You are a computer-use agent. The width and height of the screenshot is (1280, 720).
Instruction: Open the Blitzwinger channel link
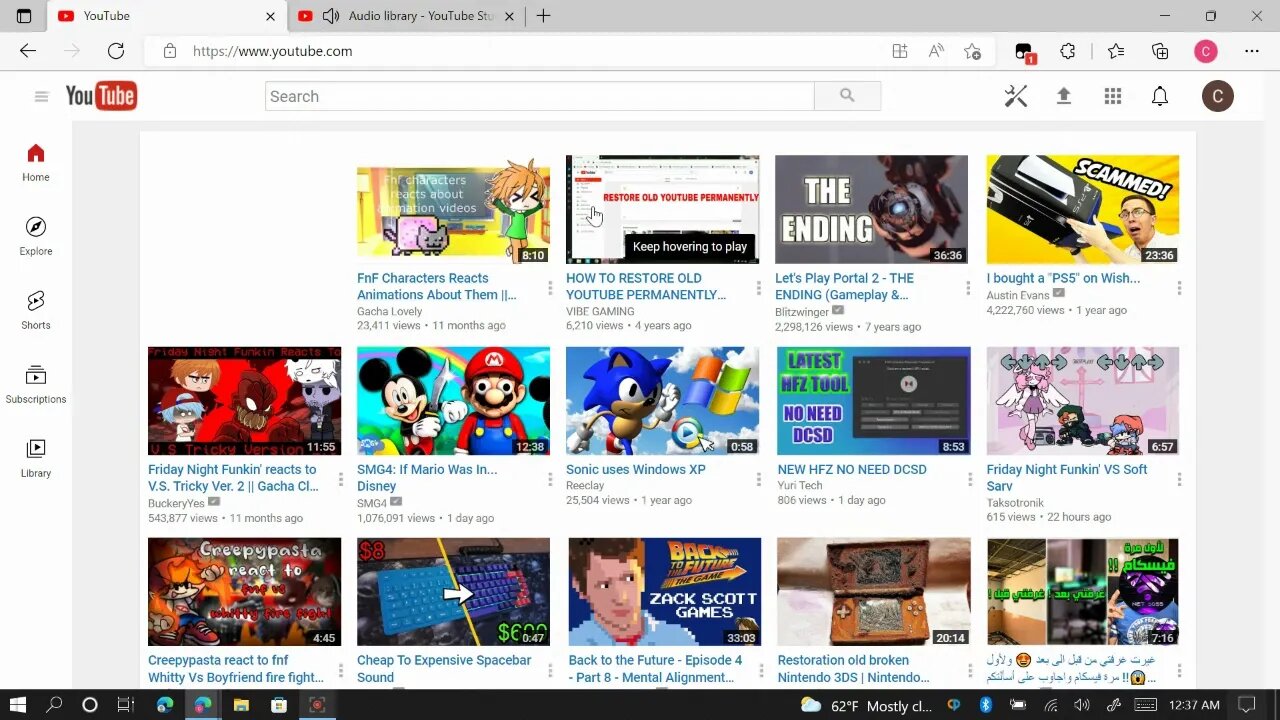click(x=802, y=311)
